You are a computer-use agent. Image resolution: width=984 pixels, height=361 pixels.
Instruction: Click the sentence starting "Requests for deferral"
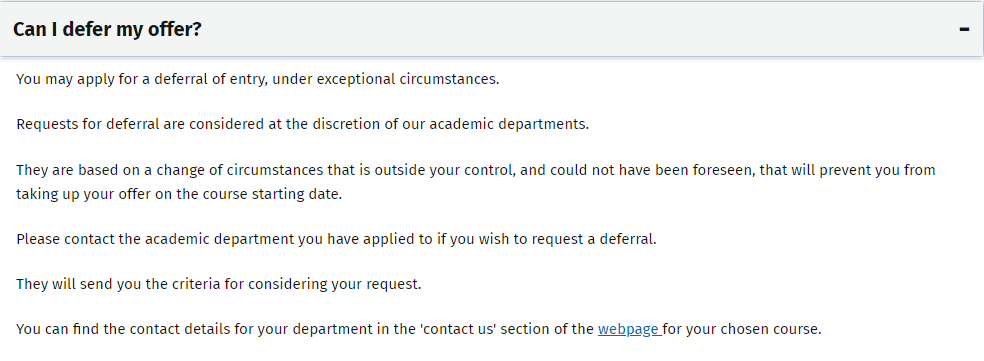302,124
